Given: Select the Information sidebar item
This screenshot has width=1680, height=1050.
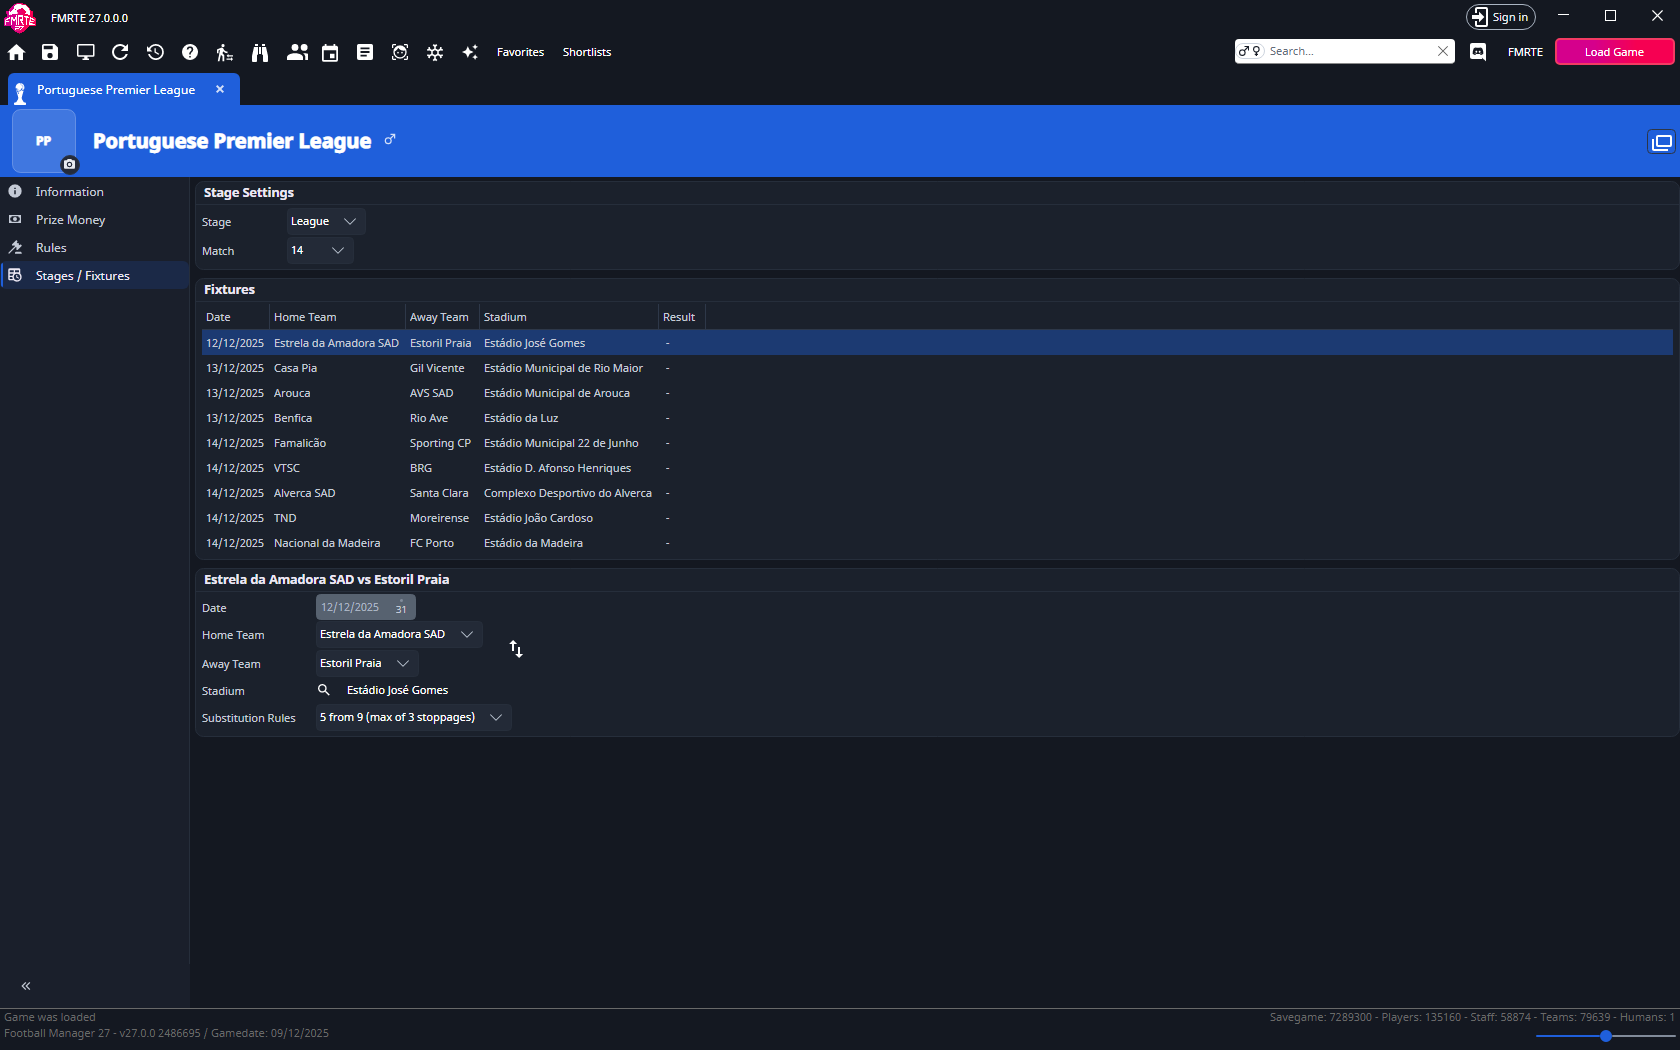Looking at the screenshot, I should point(95,192).
